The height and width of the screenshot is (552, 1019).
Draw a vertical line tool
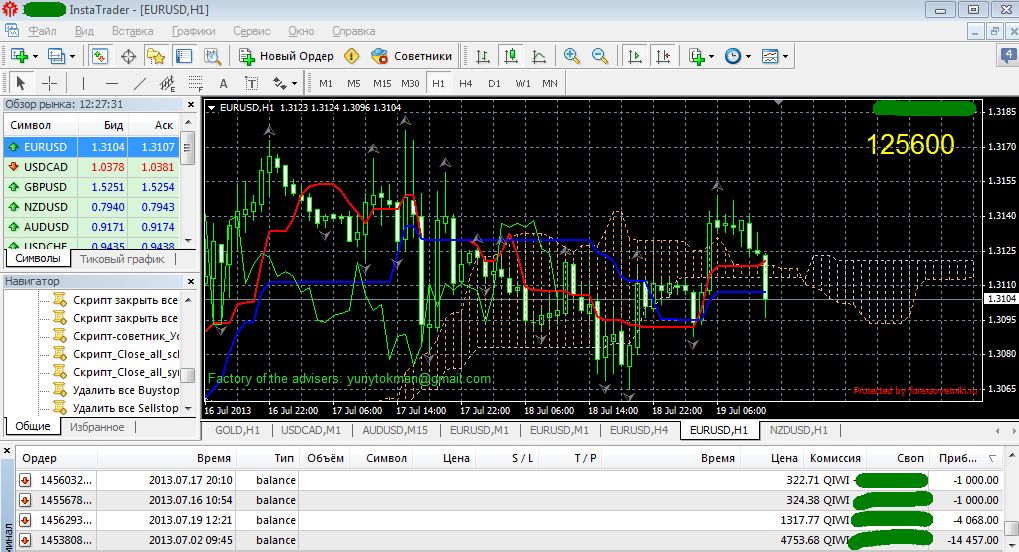pyautogui.click(x=83, y=83)
